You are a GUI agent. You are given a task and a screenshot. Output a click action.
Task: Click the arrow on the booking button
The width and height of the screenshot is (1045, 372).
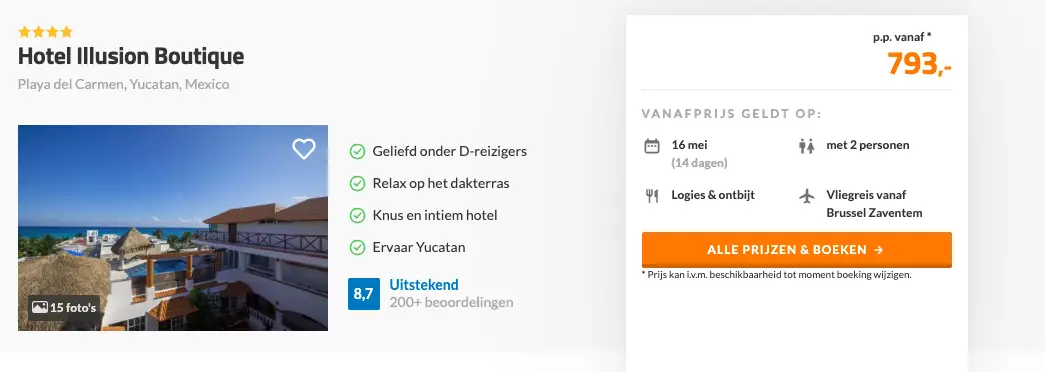point(878,250)
